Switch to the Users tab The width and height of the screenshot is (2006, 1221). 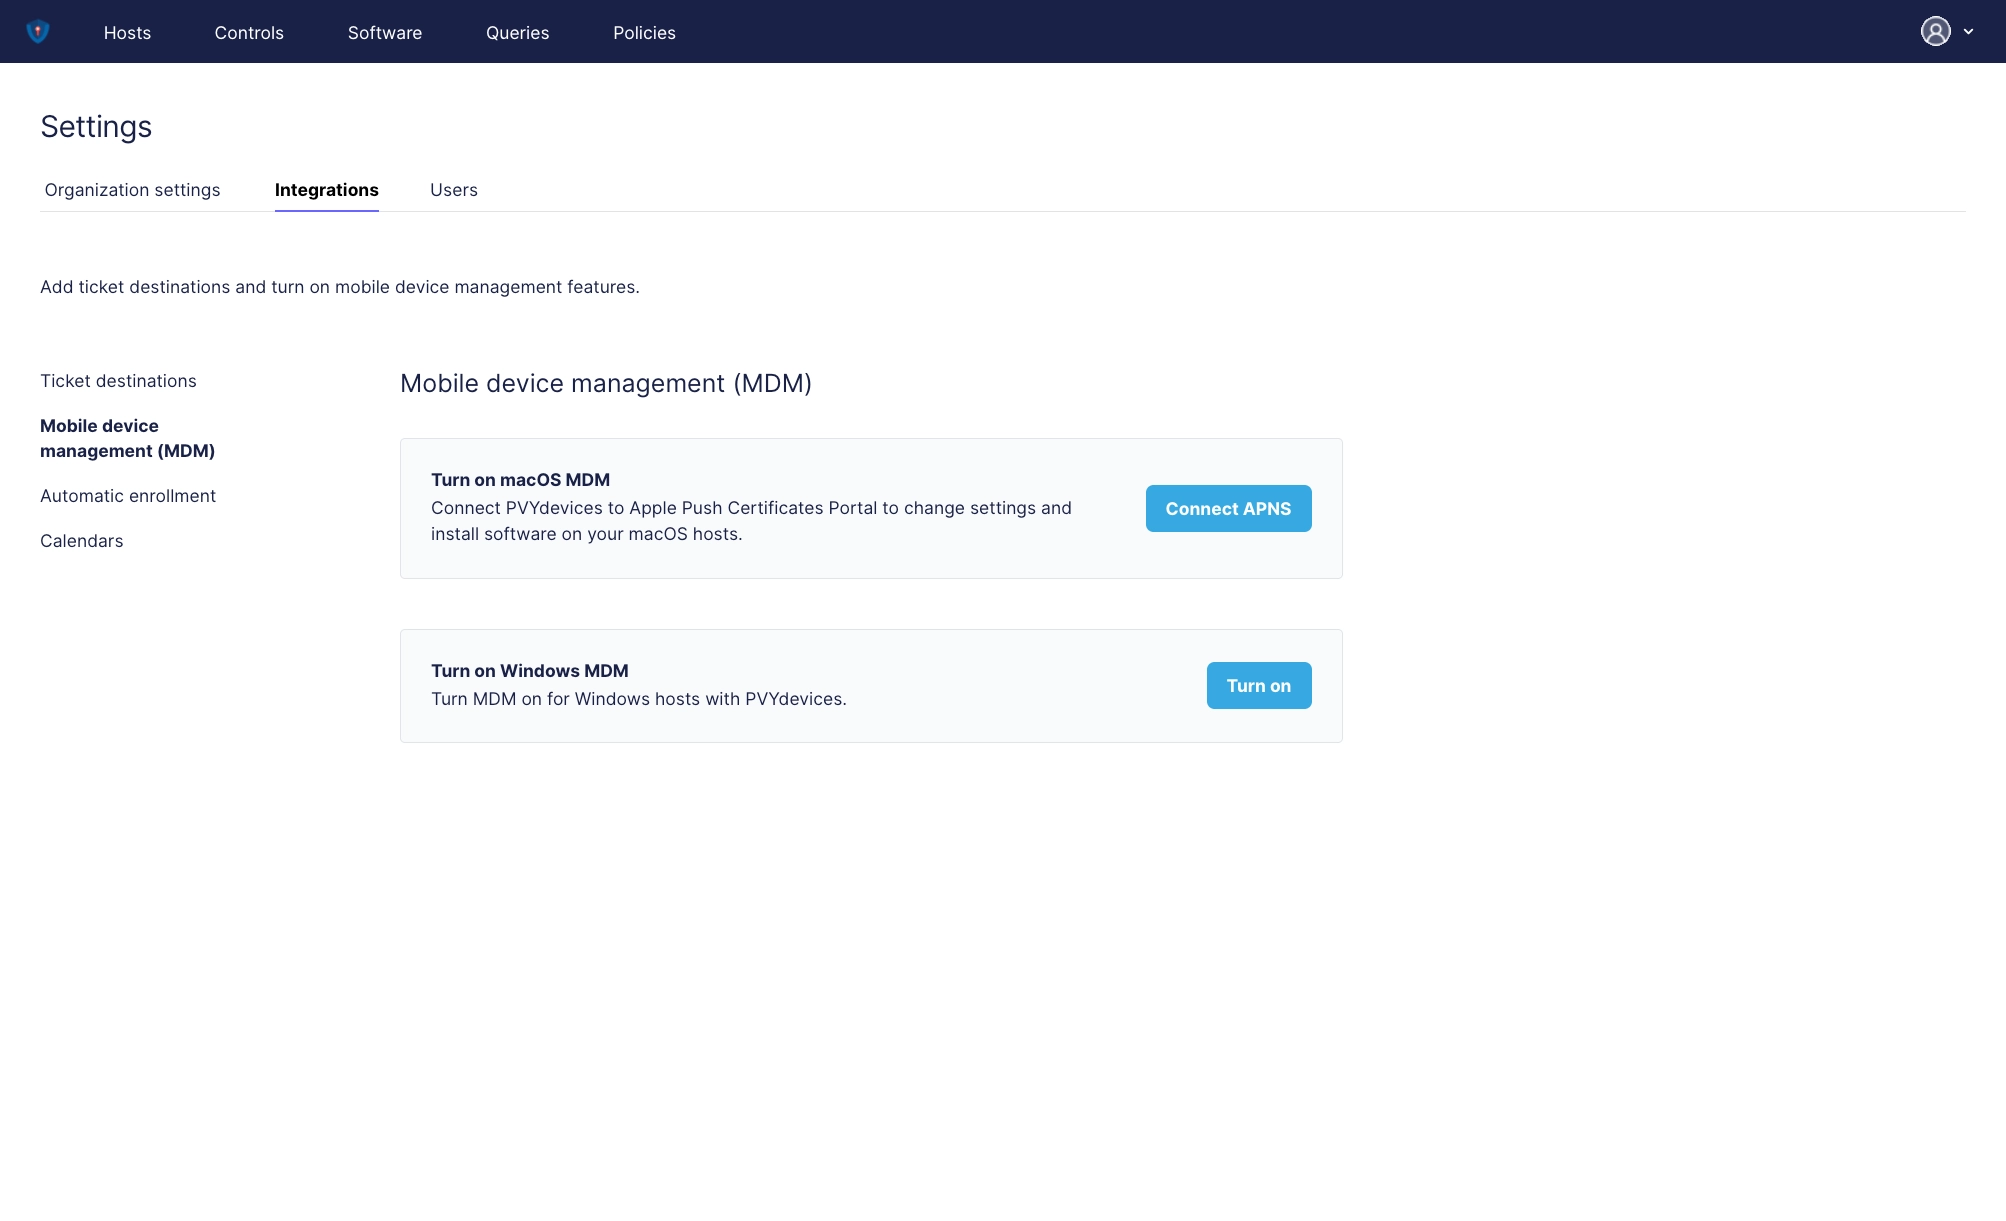454,190
